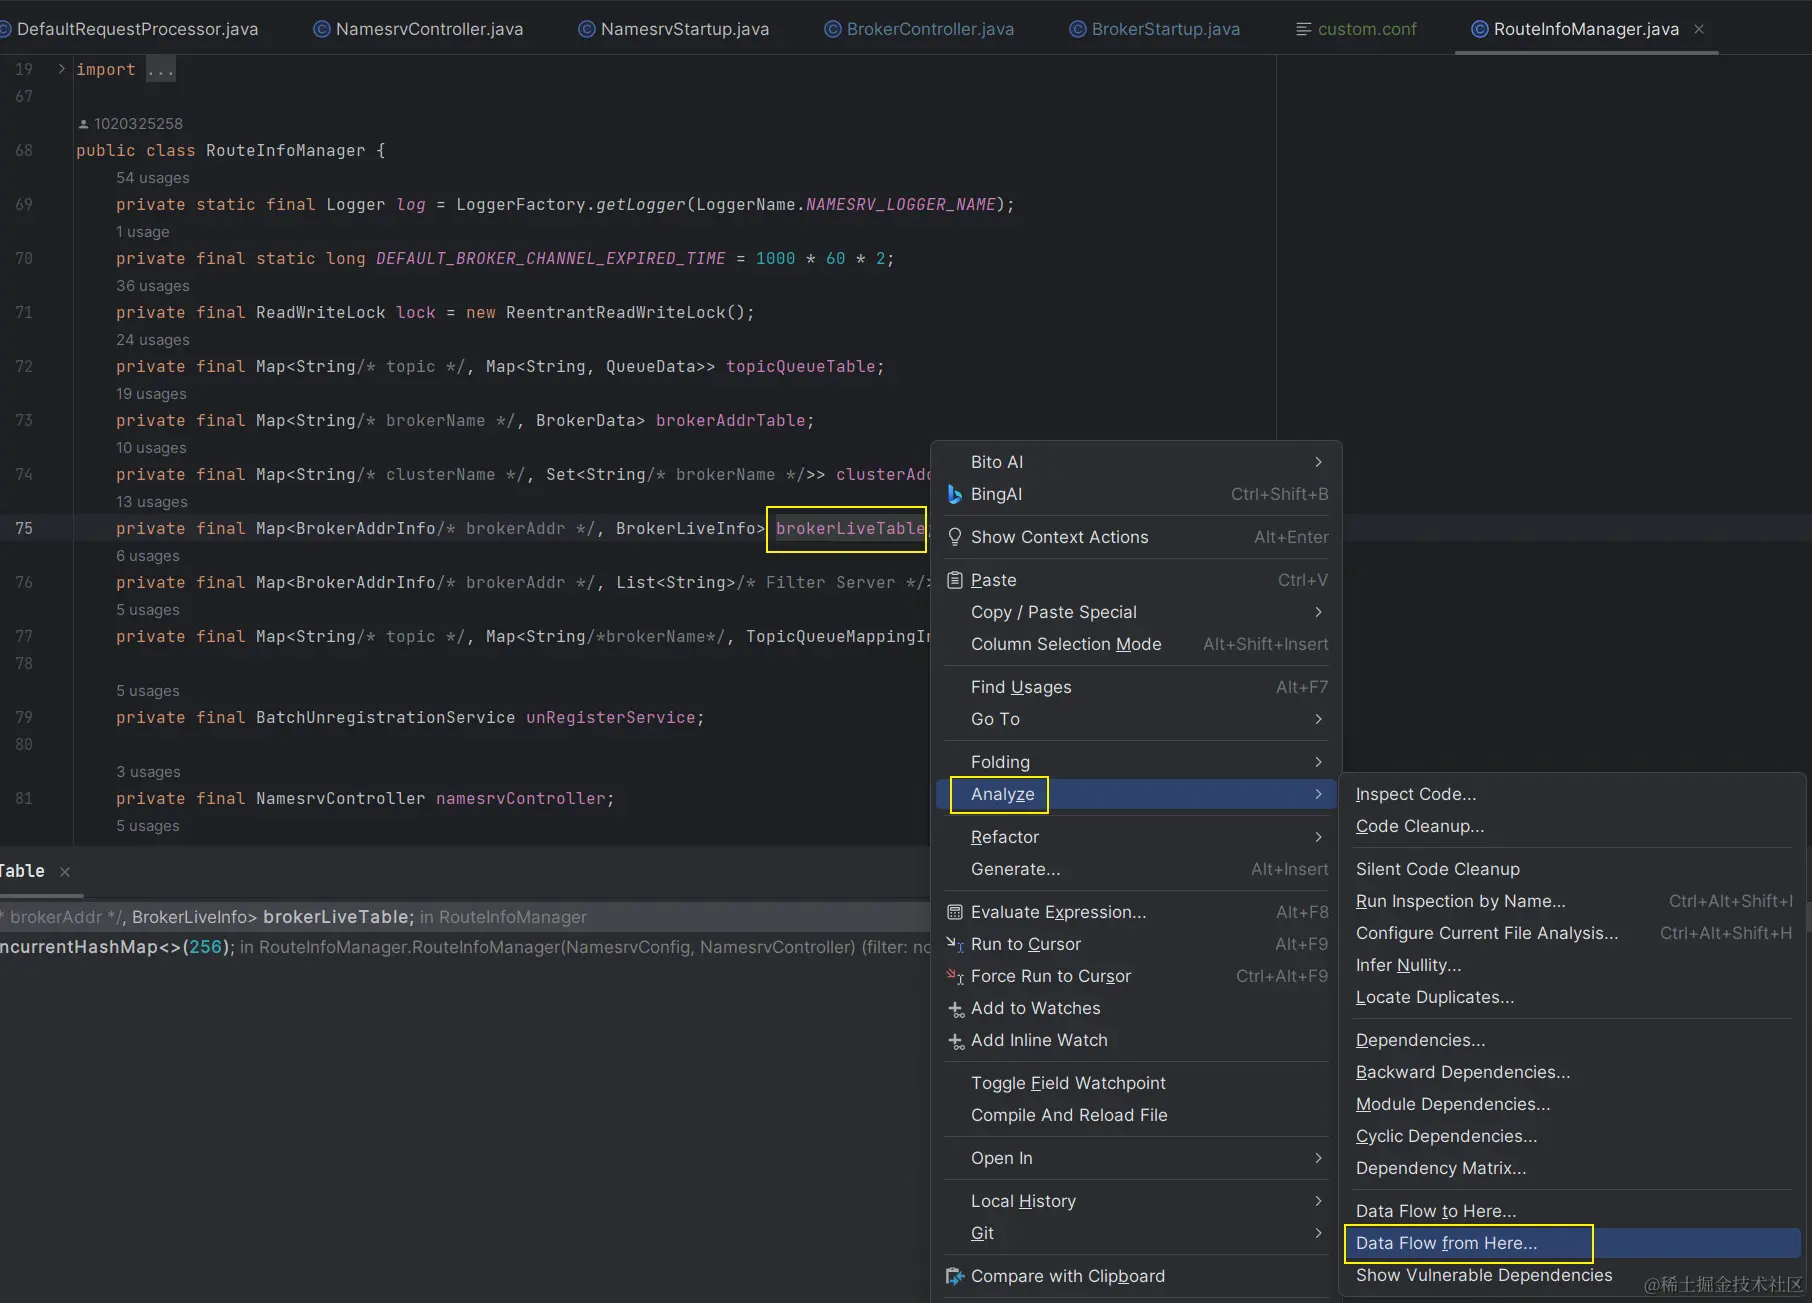Click Show Vulnerable Dependencies
This screenshot has height=1303, width=1812.
1573,1275
